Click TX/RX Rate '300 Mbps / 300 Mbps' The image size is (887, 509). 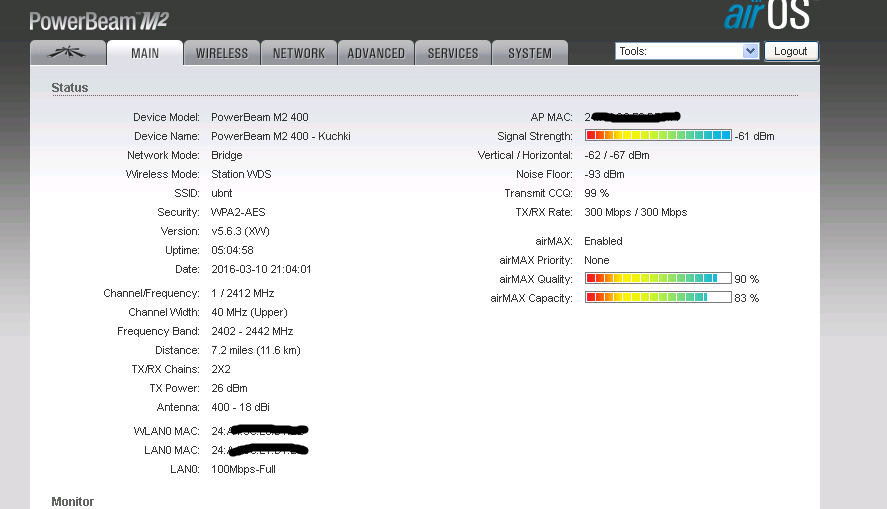click(x=635, y=212)
